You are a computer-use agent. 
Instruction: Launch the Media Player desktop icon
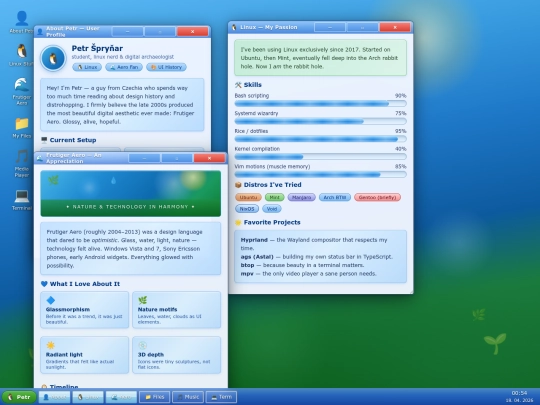(21, 164)
